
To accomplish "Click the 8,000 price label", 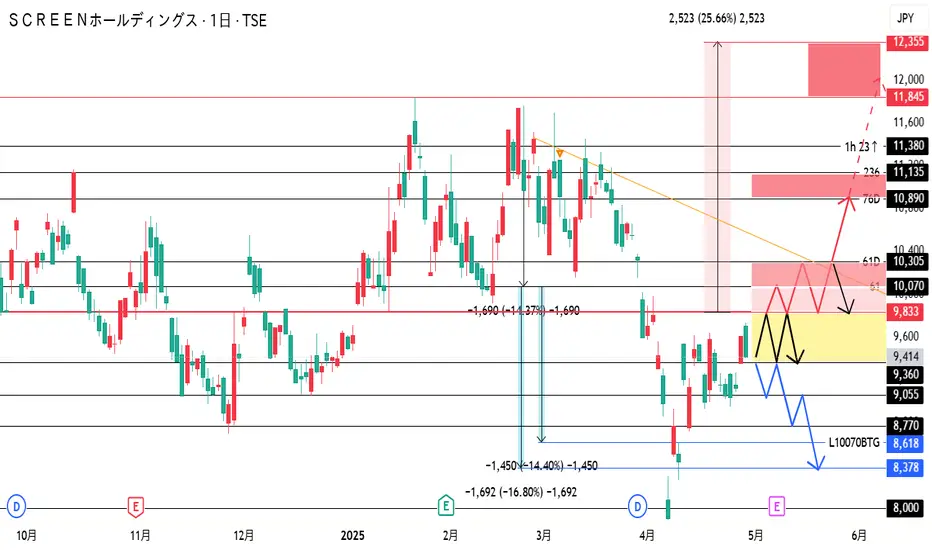I will pos(906,508).
